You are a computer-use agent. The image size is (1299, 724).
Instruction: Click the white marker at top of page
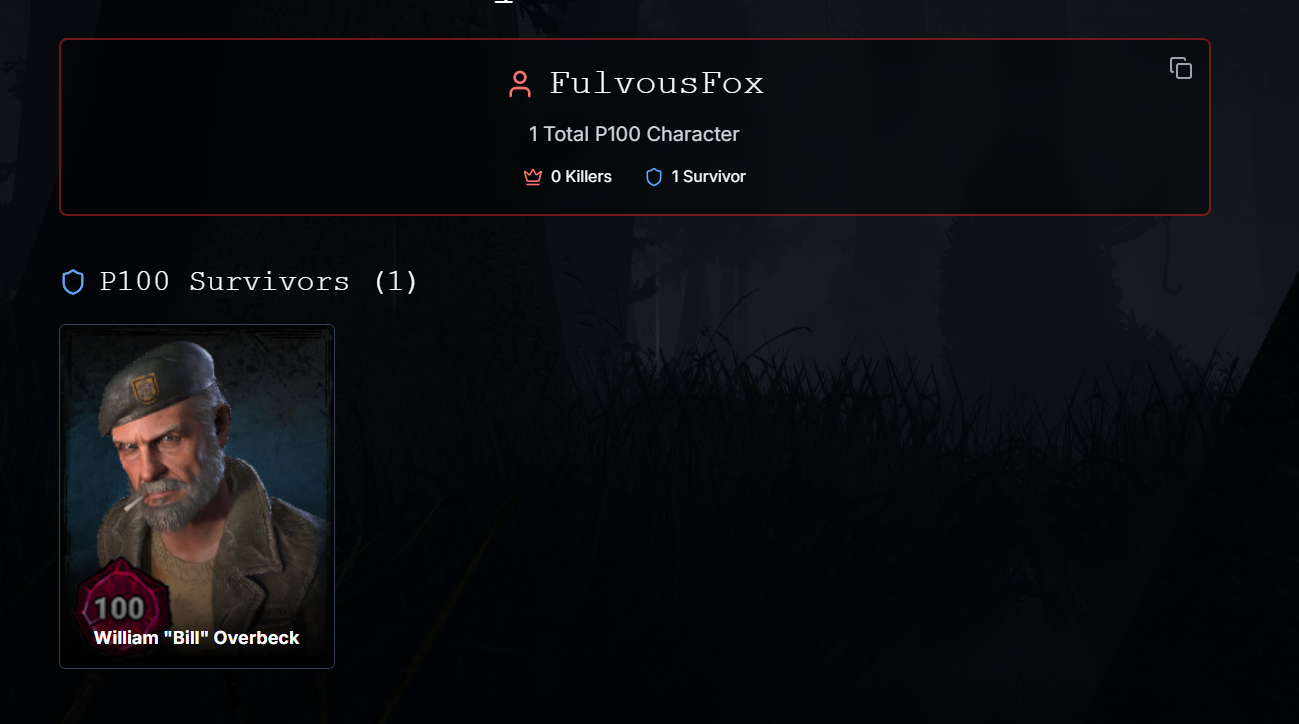pyautogui.click(x=504, y=2)
